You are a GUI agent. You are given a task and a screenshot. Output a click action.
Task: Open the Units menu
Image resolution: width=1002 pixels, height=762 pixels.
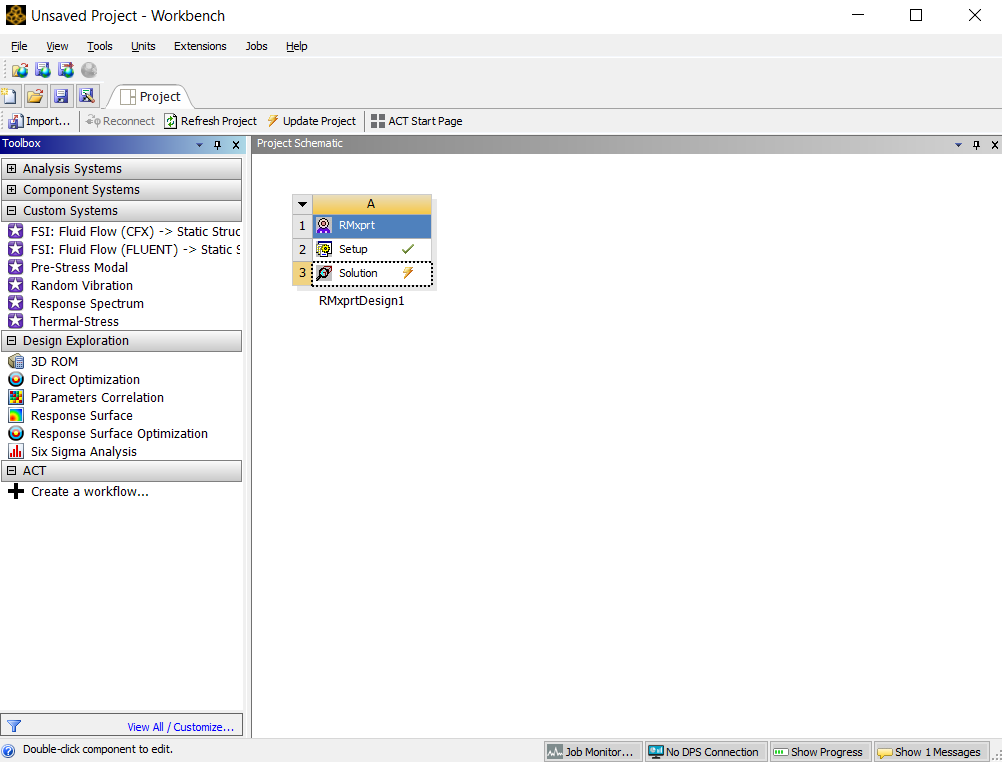143,46
